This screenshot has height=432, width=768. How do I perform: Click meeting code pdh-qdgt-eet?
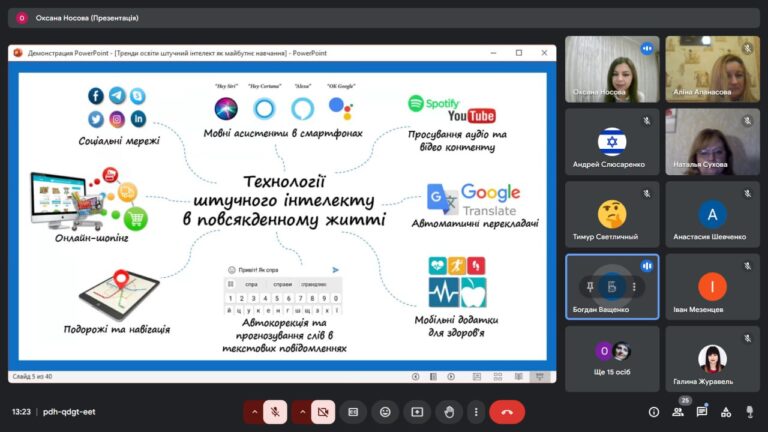pyautogui.click(x=69, y=412)
